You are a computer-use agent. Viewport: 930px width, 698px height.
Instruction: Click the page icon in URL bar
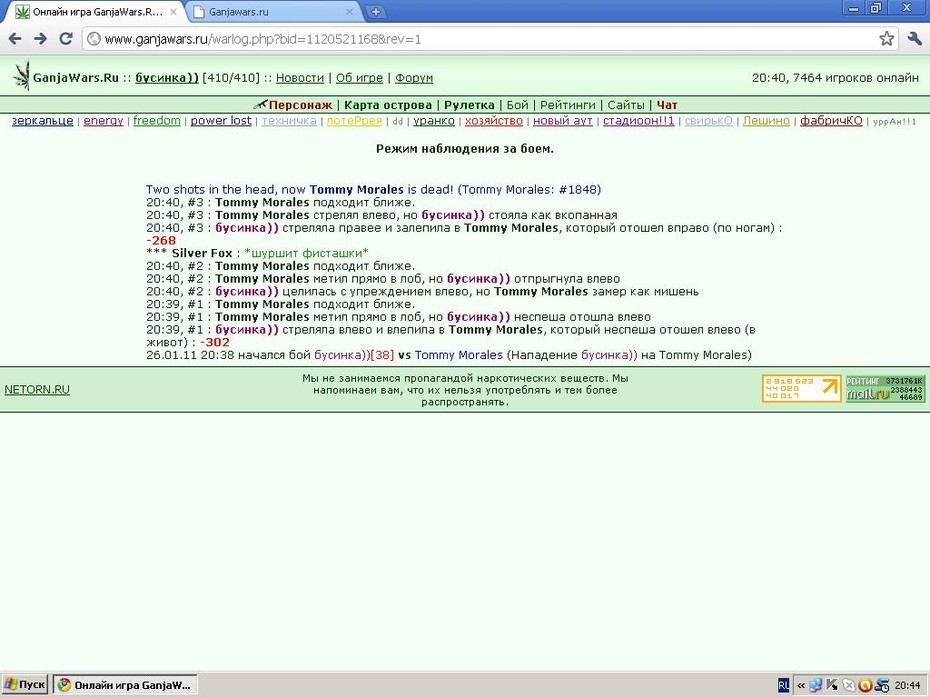[x=93, y=39]
